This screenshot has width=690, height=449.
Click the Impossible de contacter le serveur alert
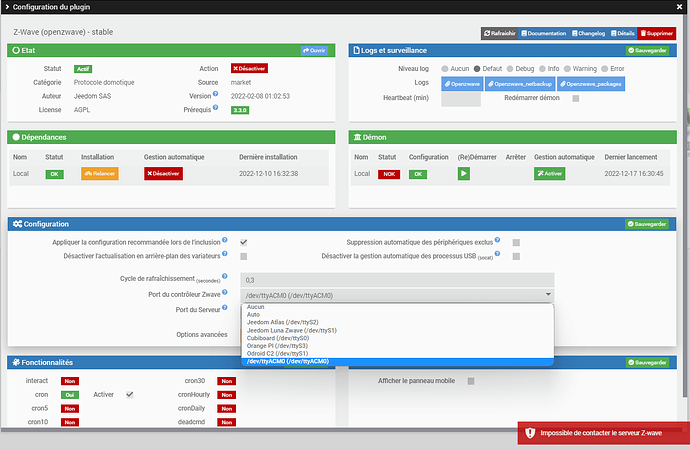click(x=603, y=433)
